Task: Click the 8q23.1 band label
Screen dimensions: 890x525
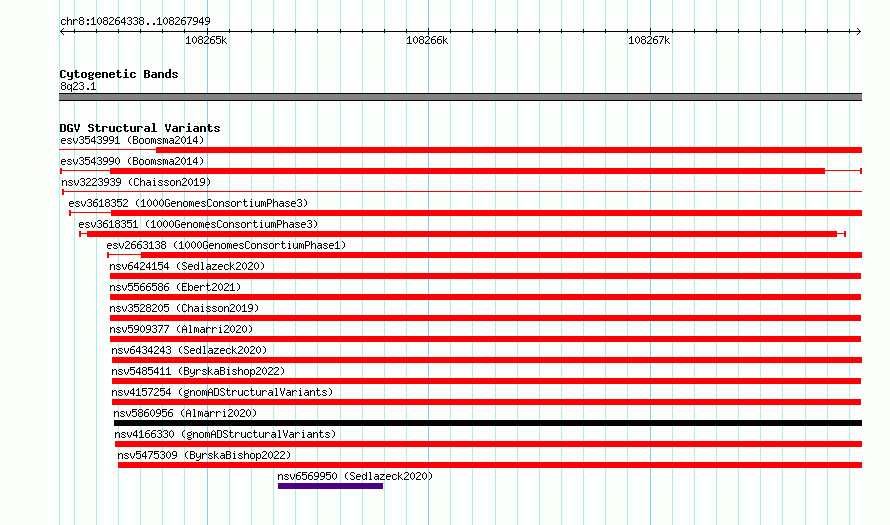Action: [x=78, y=86]
